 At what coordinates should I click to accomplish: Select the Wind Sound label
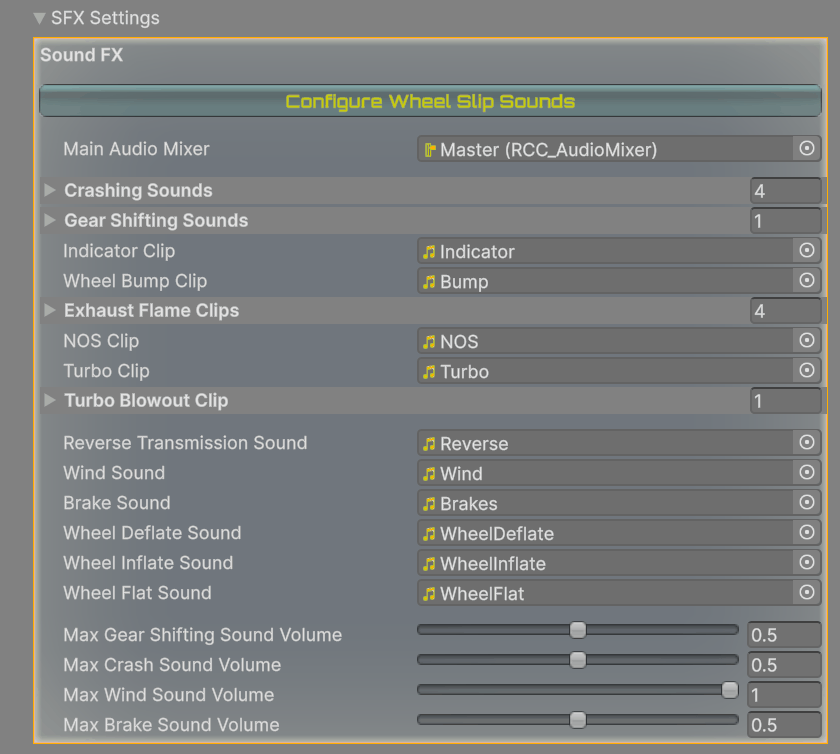point(114,473)
